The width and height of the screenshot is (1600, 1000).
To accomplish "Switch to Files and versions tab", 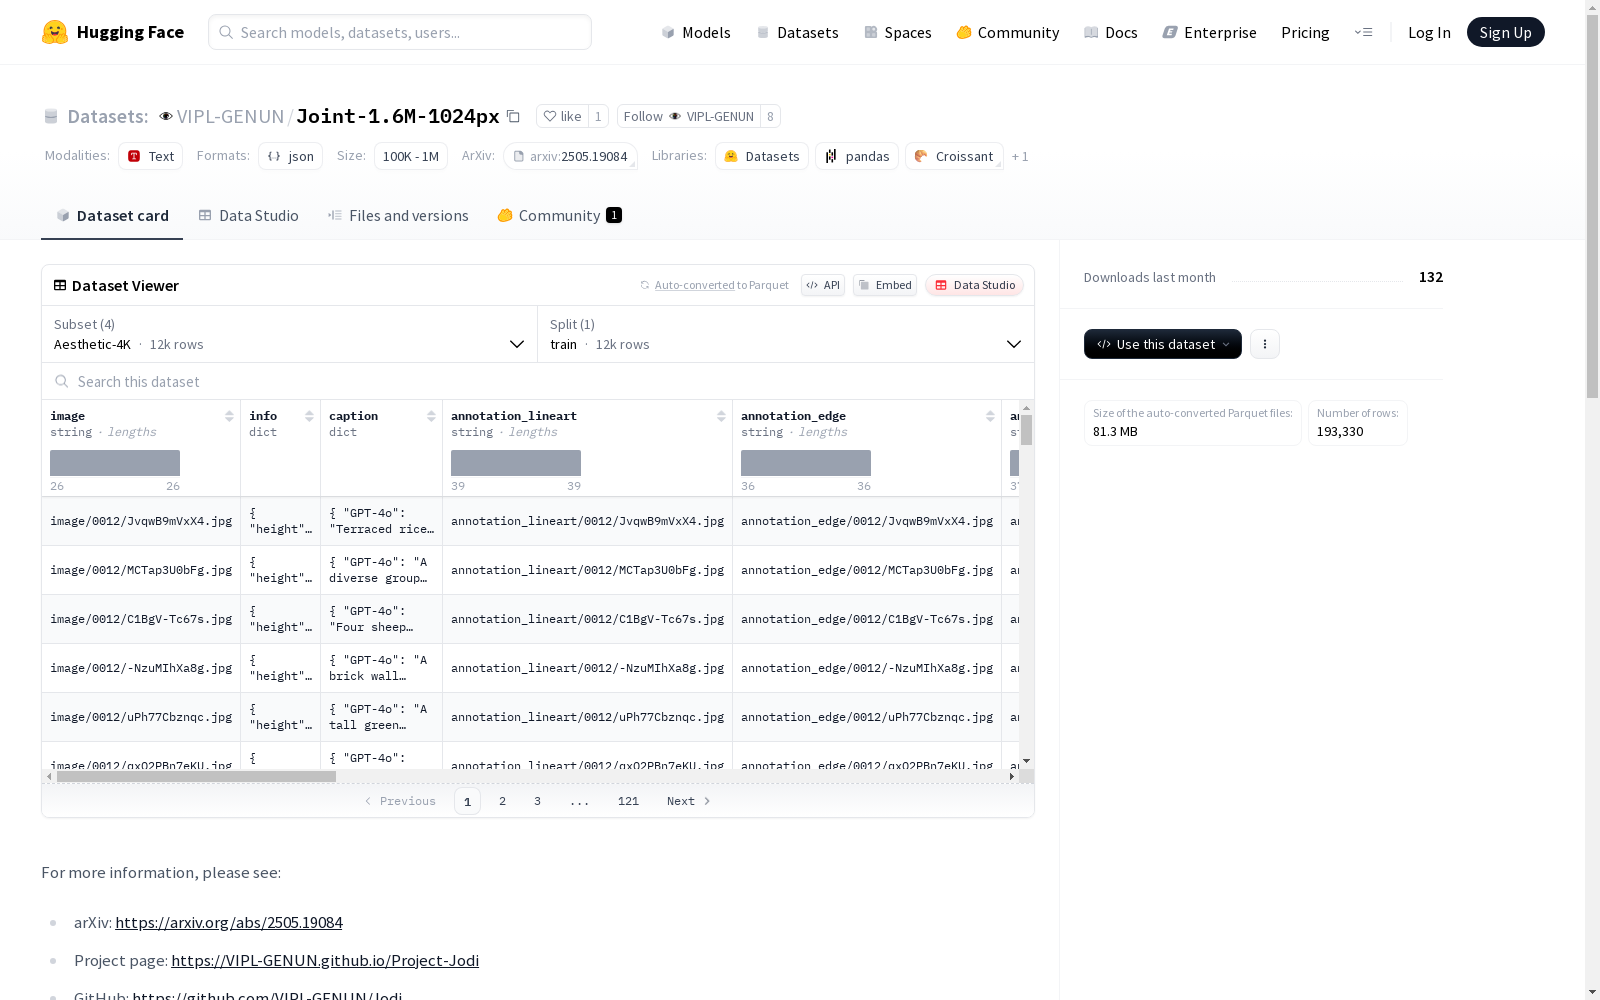I will (398, 215).
